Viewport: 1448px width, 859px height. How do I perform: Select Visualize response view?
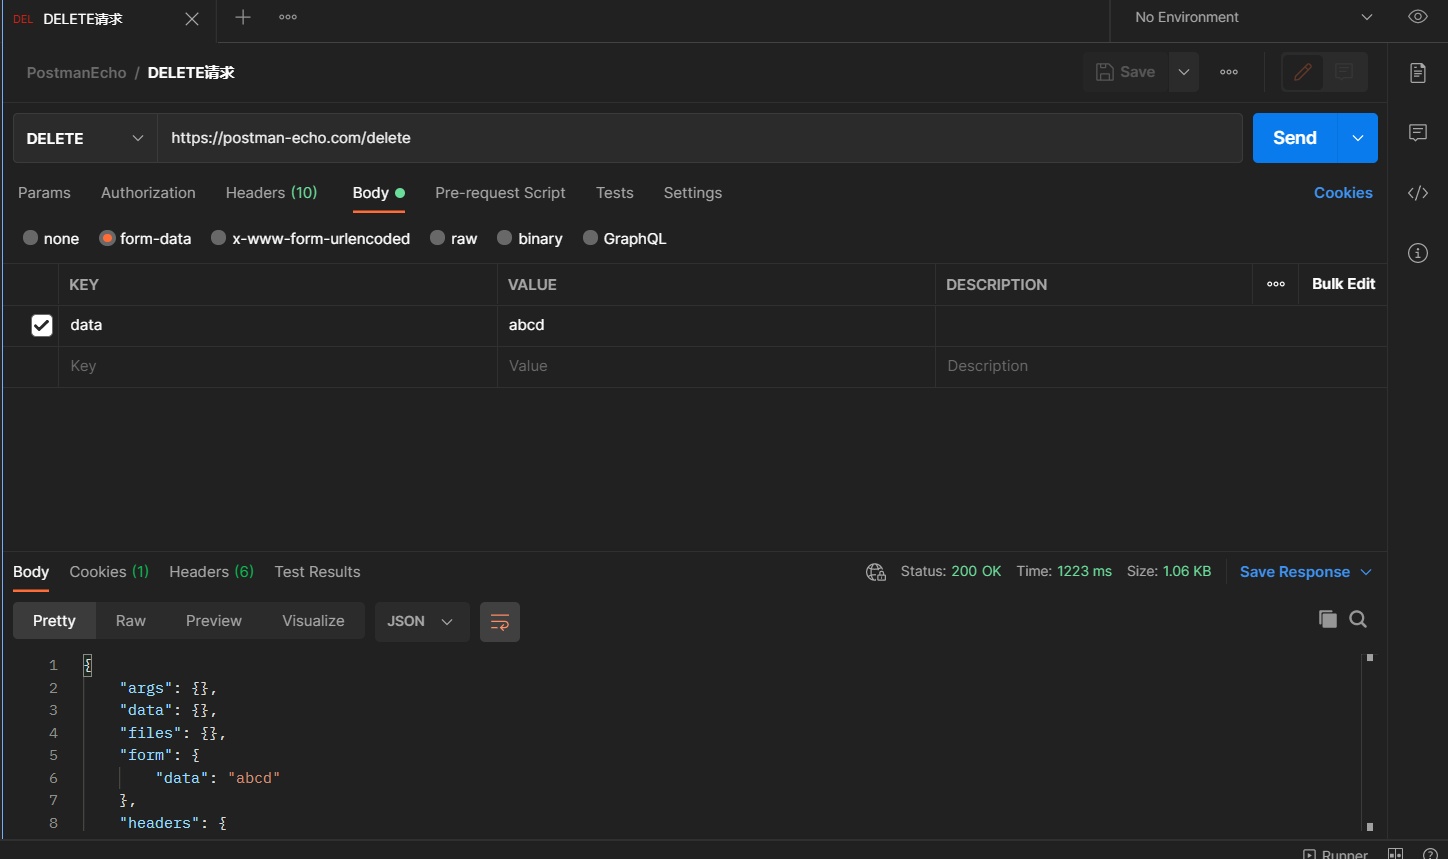pyautogui.click(x=313, y=621)
